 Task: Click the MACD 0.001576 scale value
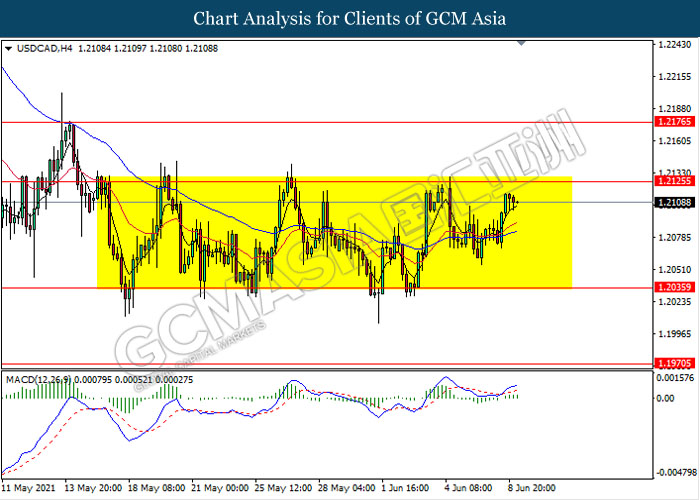coord(676,378)
